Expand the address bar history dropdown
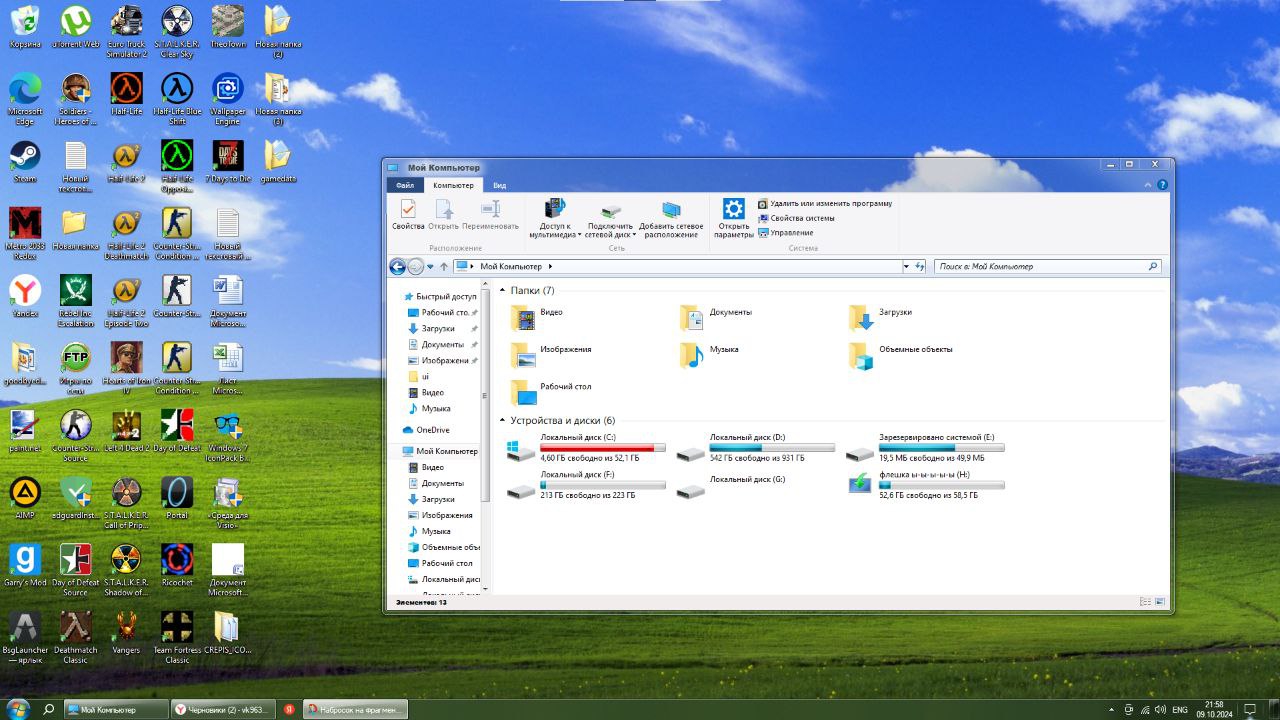This screenshot has width=1280, height=720. [906, 267]
